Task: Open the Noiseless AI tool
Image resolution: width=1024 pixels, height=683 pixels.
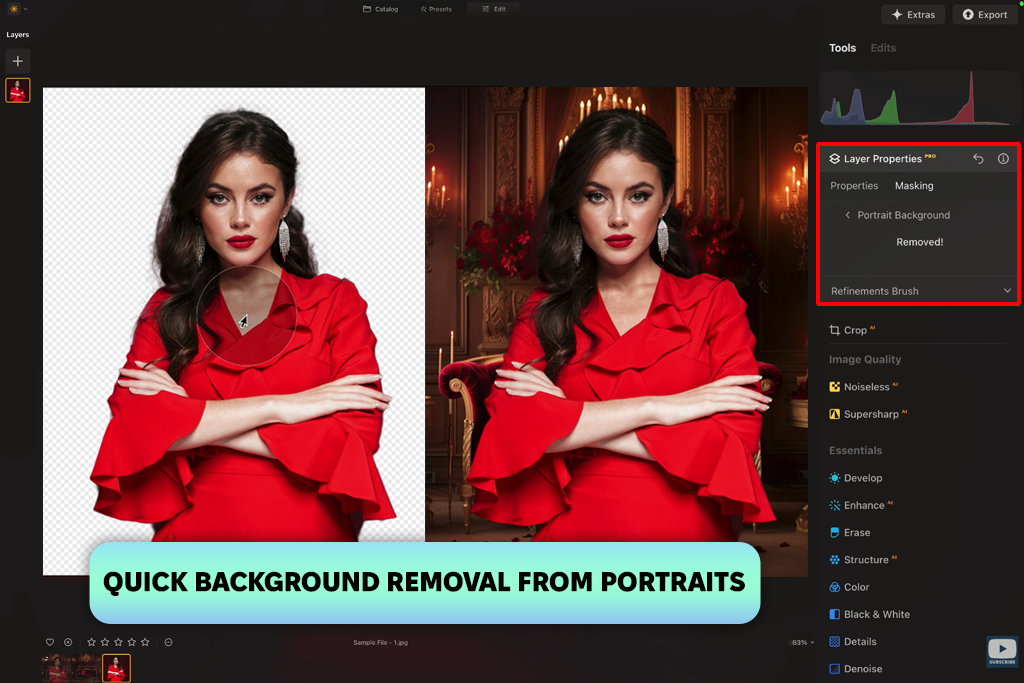Action: click(x=863, y=387)
